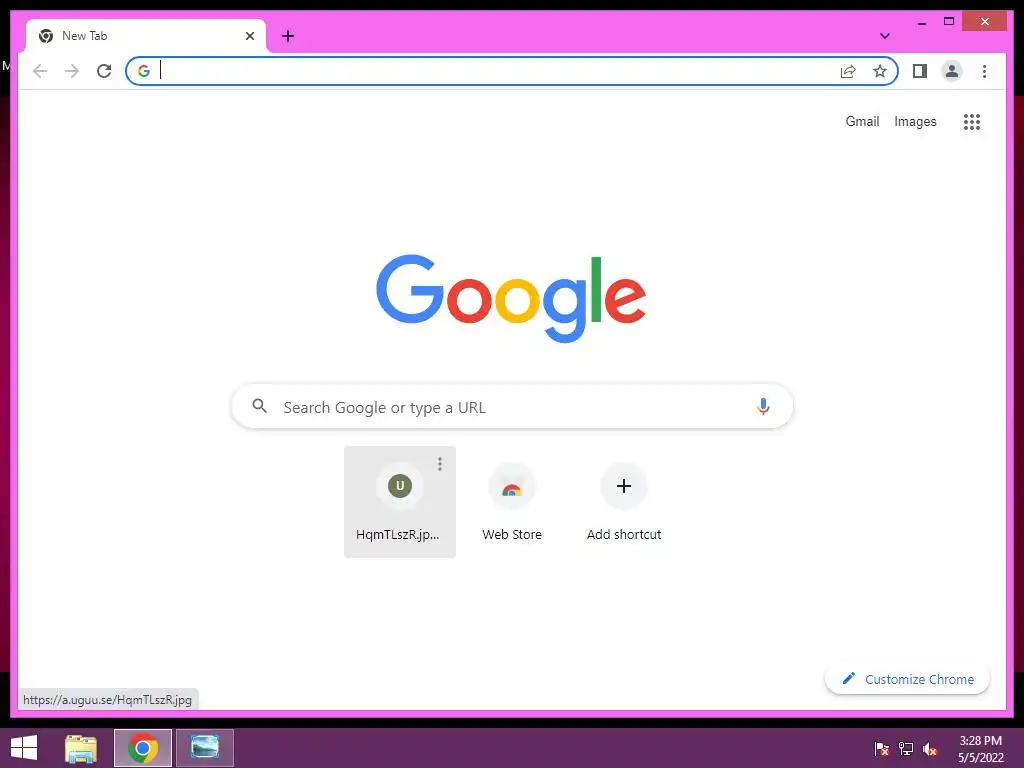This screenshot has height=768, width=1024.
Task: Open the Images link
Action: 915,121
